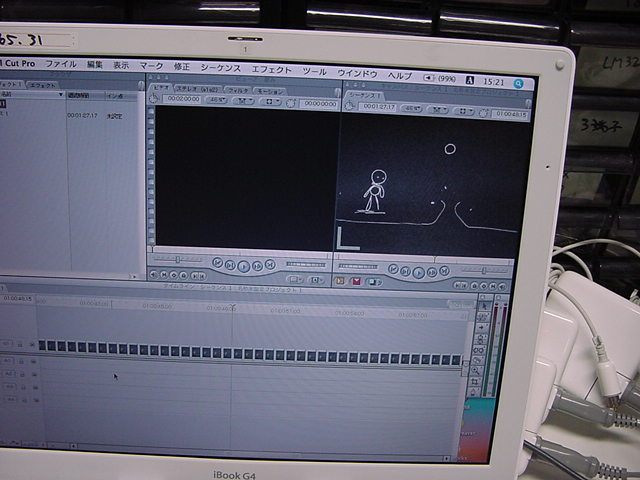Open the ヘルプ menu
The width and height of the screenshot is (640, 480).
(x=400, y=76)
